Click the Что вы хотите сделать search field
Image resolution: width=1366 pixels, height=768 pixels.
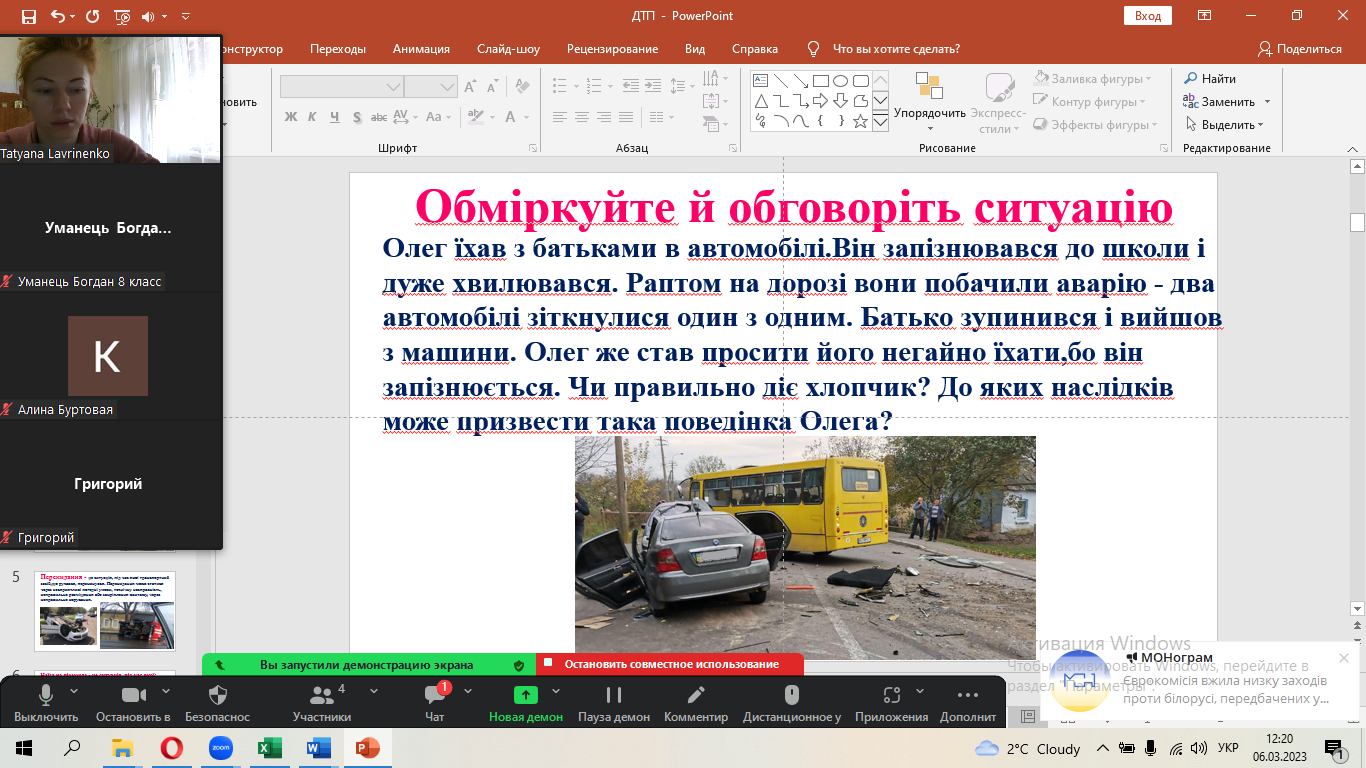(x=896, y=49)
